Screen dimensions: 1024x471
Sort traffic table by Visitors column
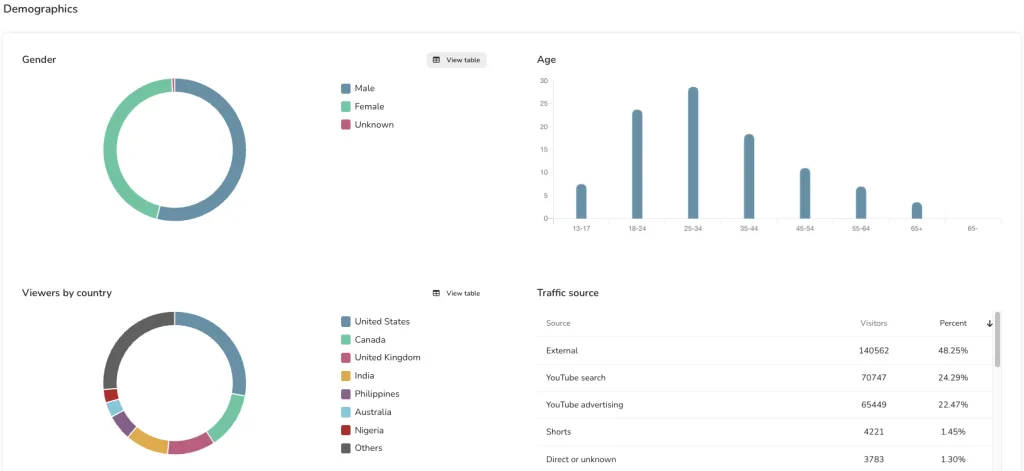tap(873, 323)
